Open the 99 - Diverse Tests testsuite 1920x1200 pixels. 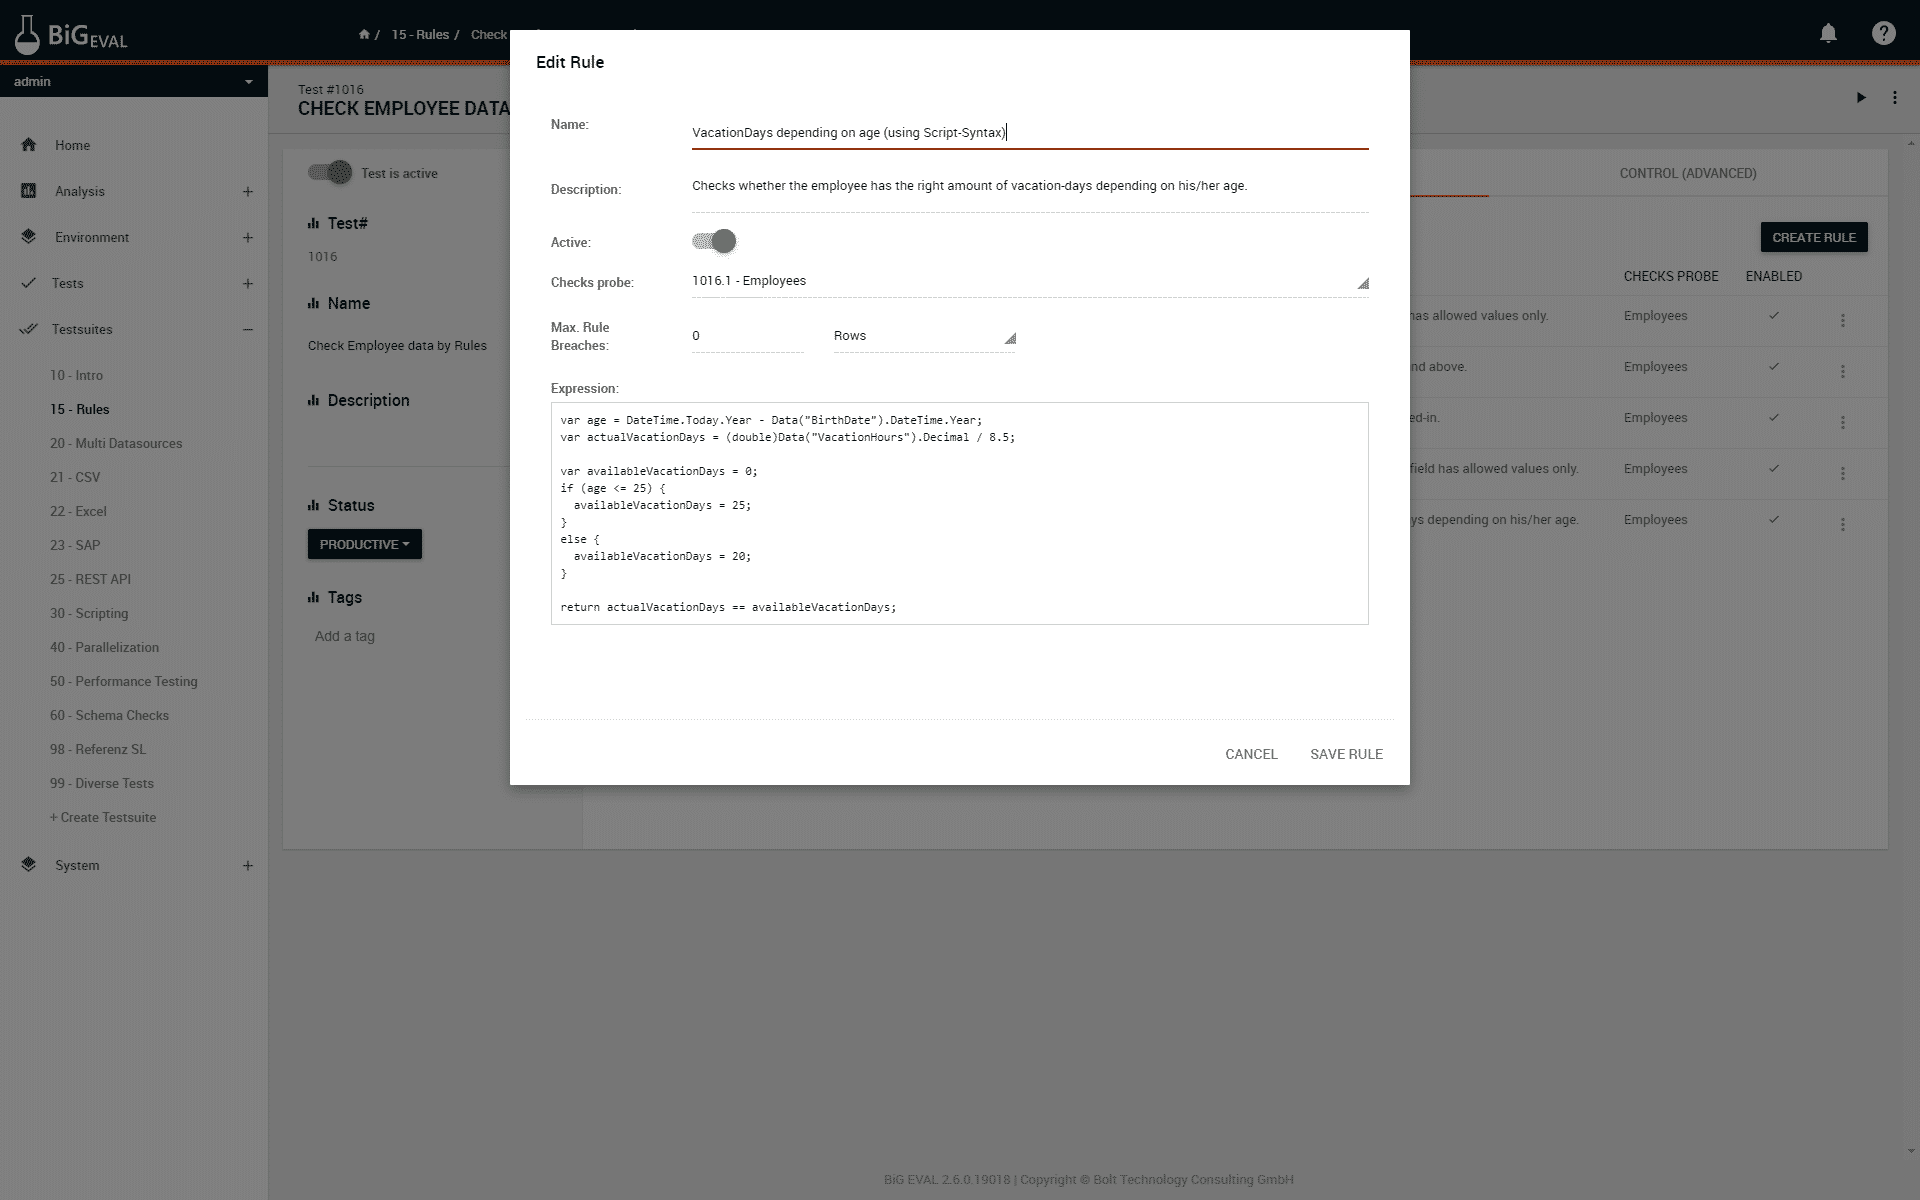(102, 783)
